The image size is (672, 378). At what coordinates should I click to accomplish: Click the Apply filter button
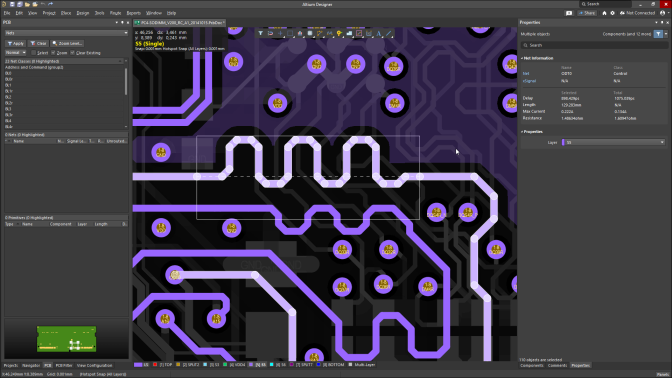pos(15,43)
